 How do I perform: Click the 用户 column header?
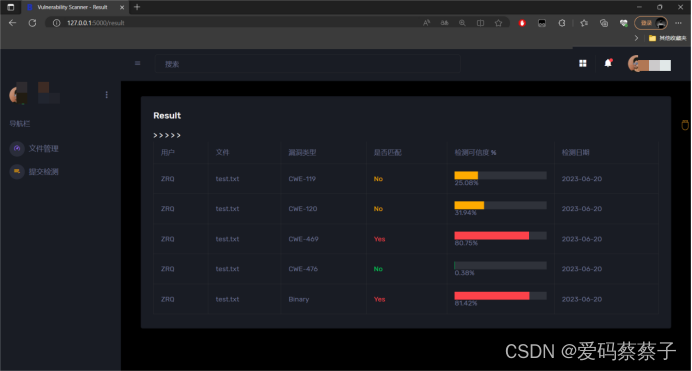click(x=168, y=153)
